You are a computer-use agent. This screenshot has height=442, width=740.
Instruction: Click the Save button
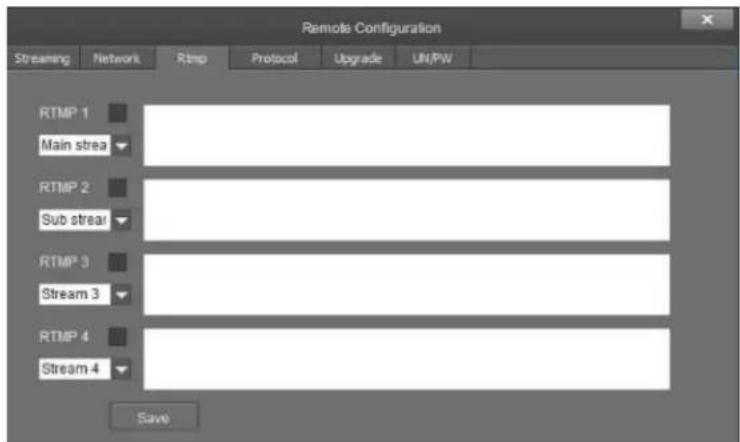(x=154, y=417)
